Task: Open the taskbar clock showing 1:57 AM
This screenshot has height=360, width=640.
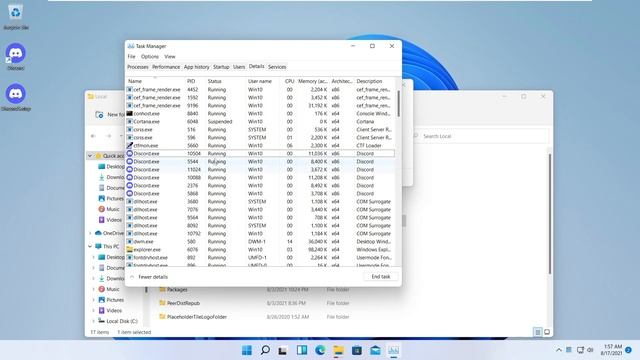Action: pyautogui.click(x=611, y=350)
